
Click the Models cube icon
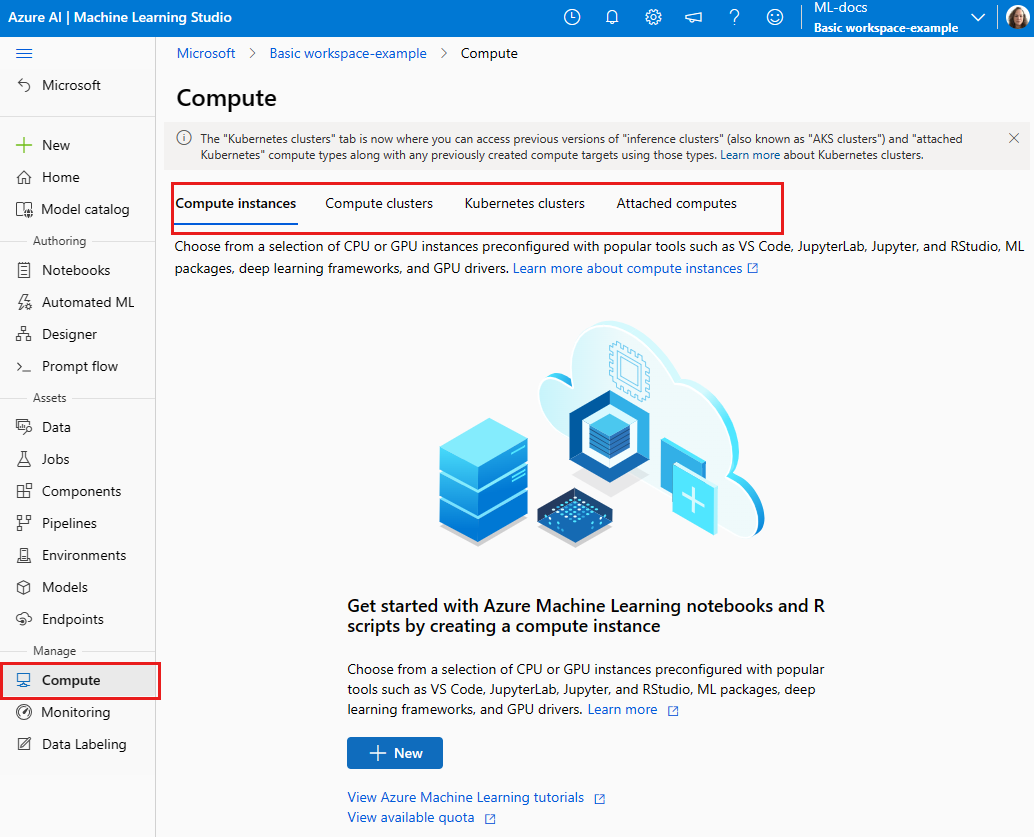click(24, 587)
